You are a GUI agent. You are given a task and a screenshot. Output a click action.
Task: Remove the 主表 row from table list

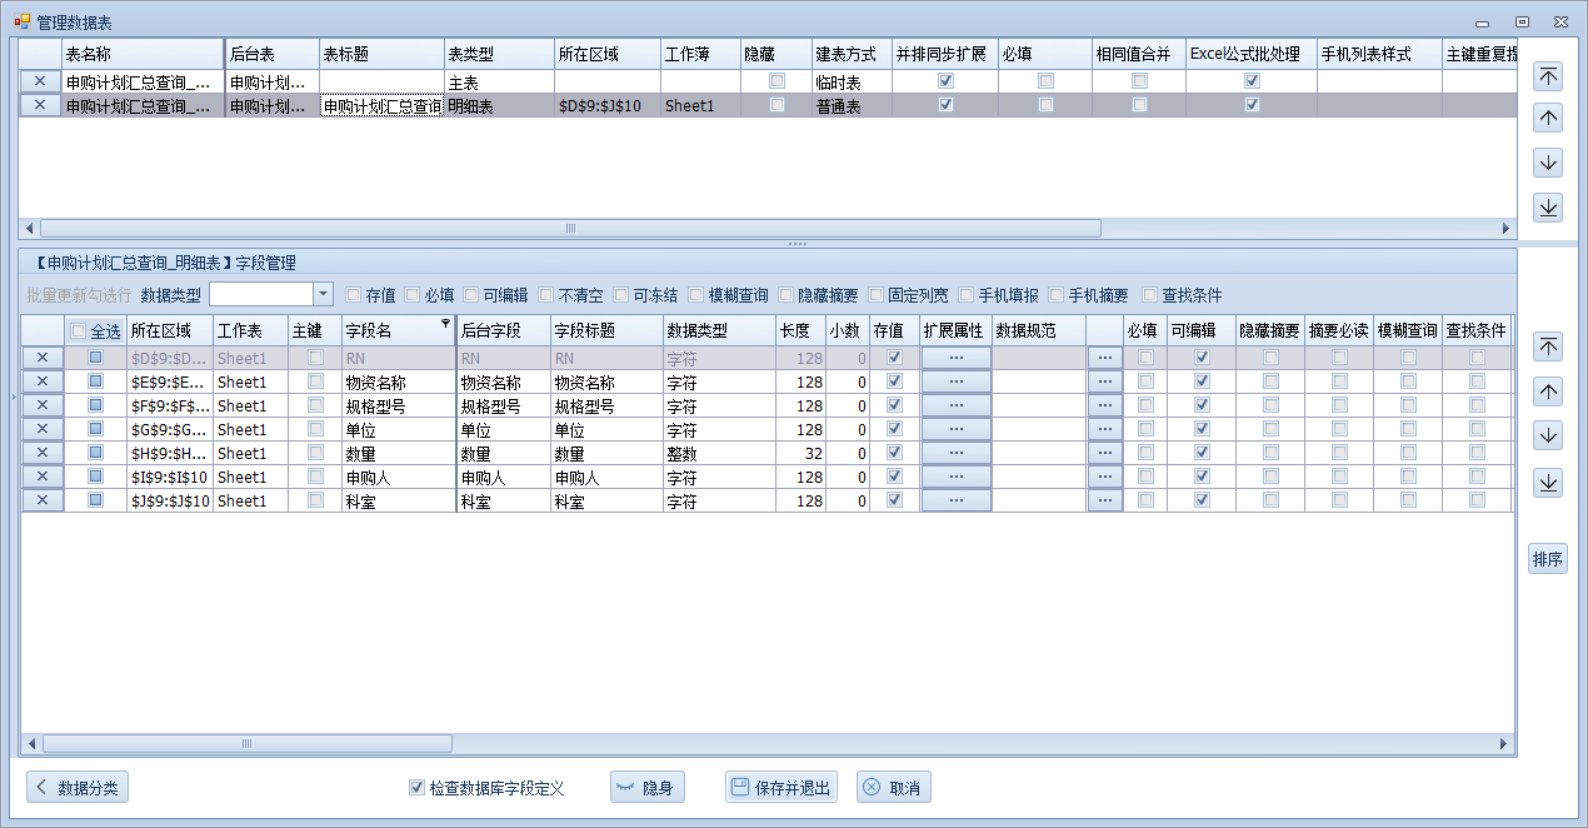pyautogui.click(x=40, y=82)
